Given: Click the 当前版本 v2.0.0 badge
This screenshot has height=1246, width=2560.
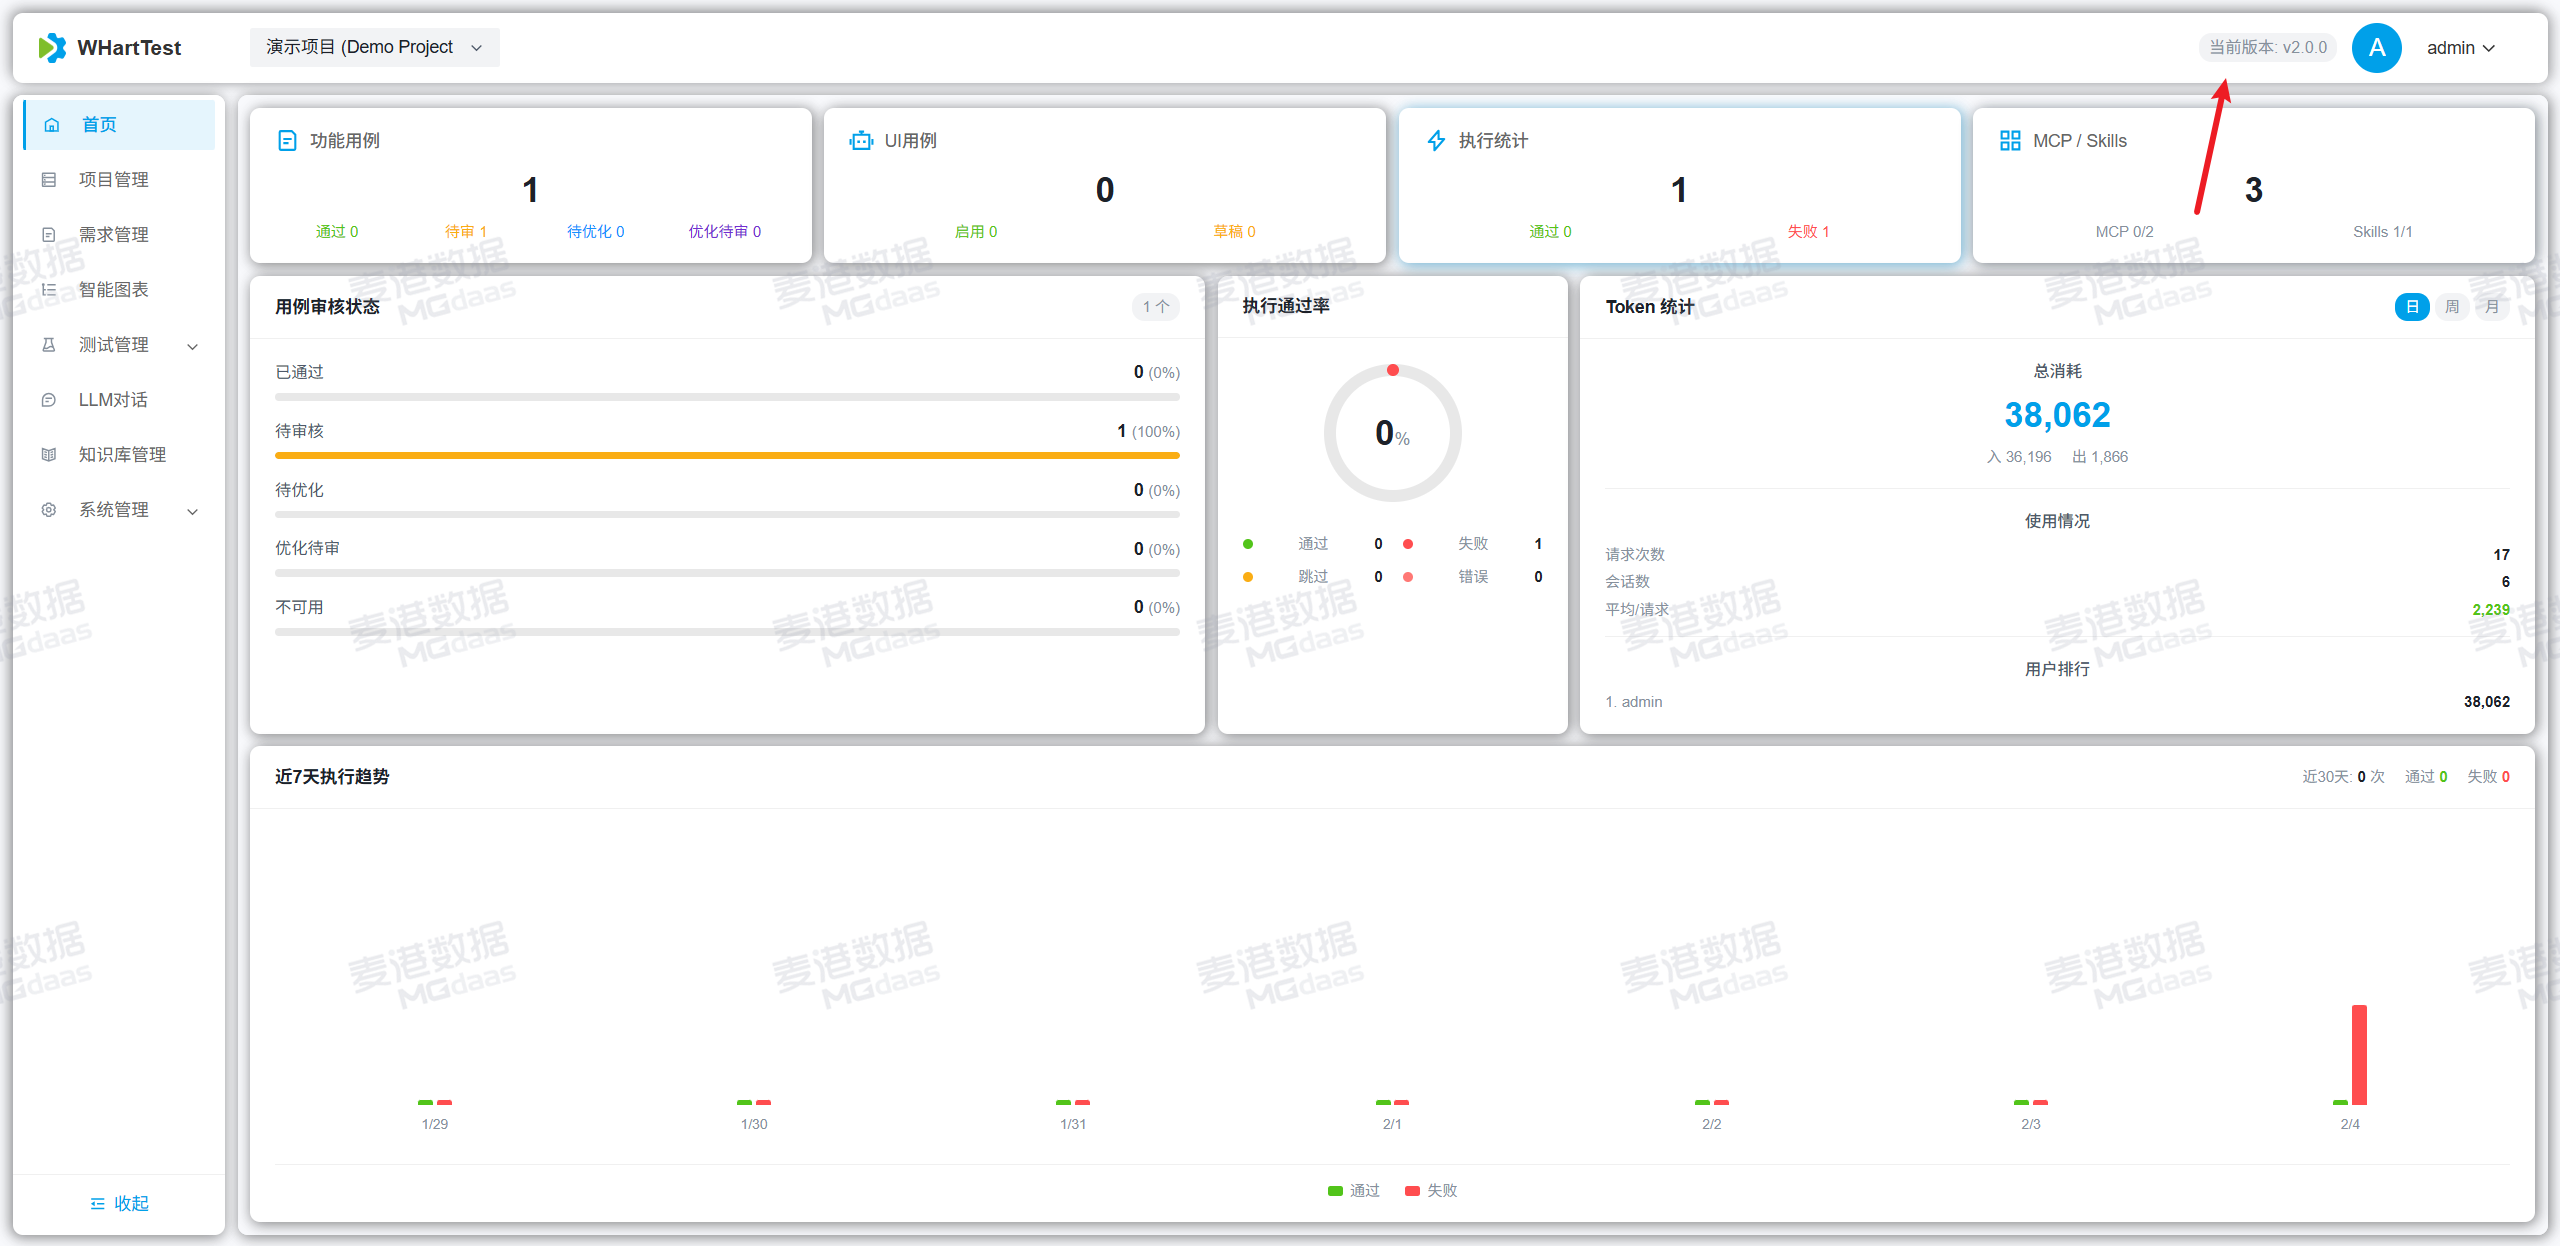Looking at the screenshot, I should pos(2267,48).
